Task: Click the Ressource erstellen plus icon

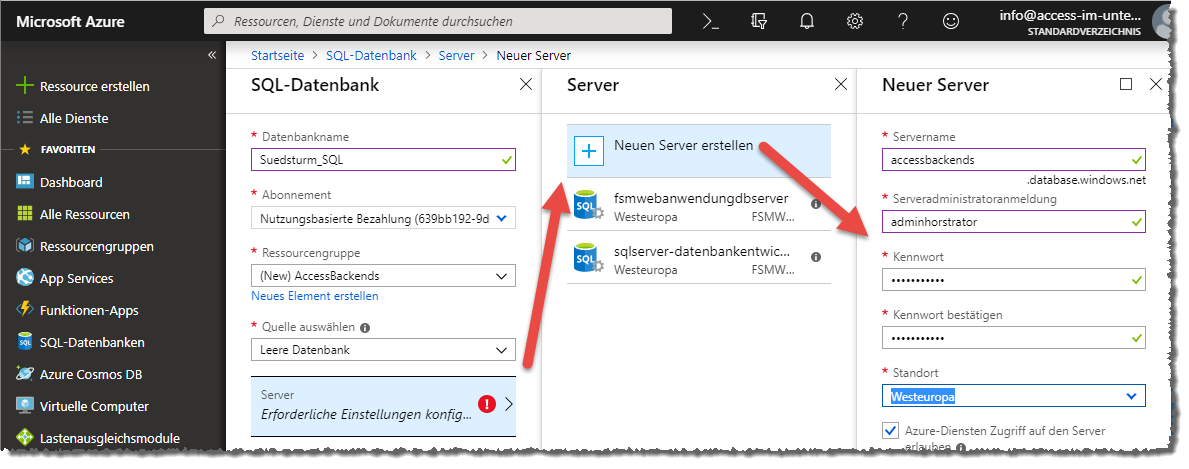Action: pos(25,86)
